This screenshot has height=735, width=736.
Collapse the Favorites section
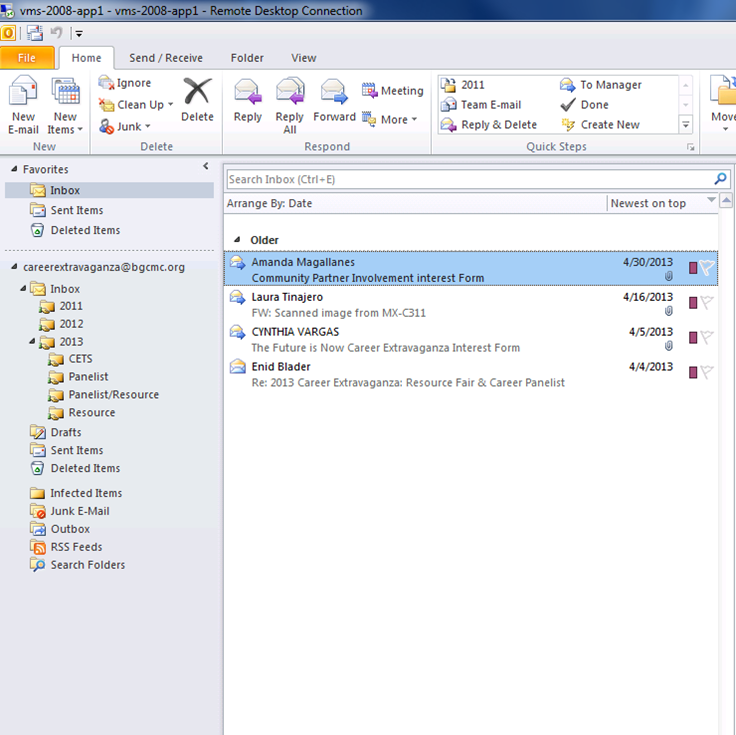[15, 169]
